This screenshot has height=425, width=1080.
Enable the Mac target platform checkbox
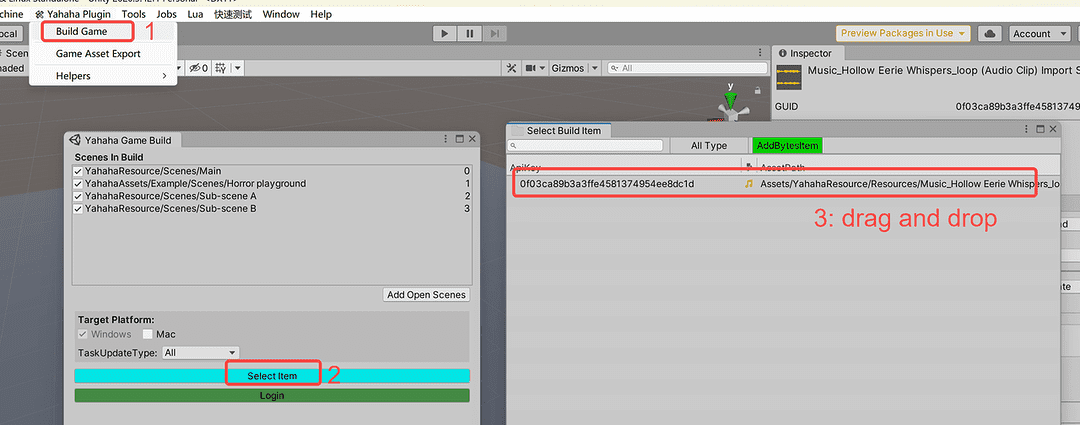(148, 334)
